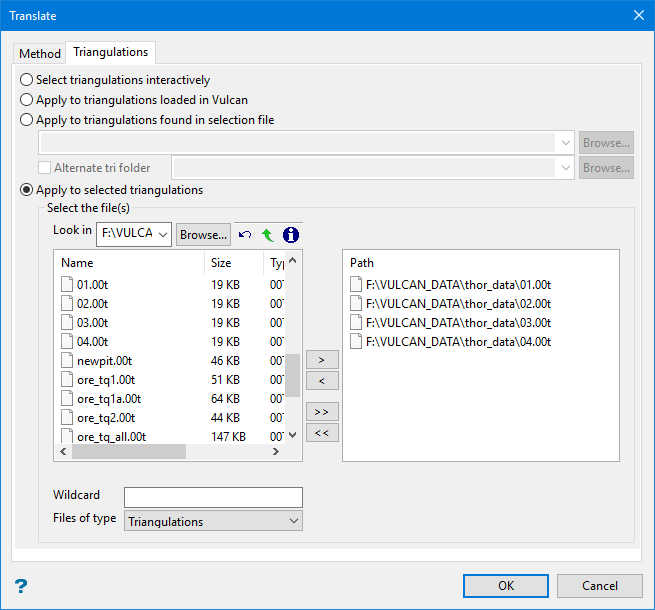The height and width of the screenshot is (610, 655).
Task: Click the horizontal scrollbar in file list
Action: click(x=128, y=452)
